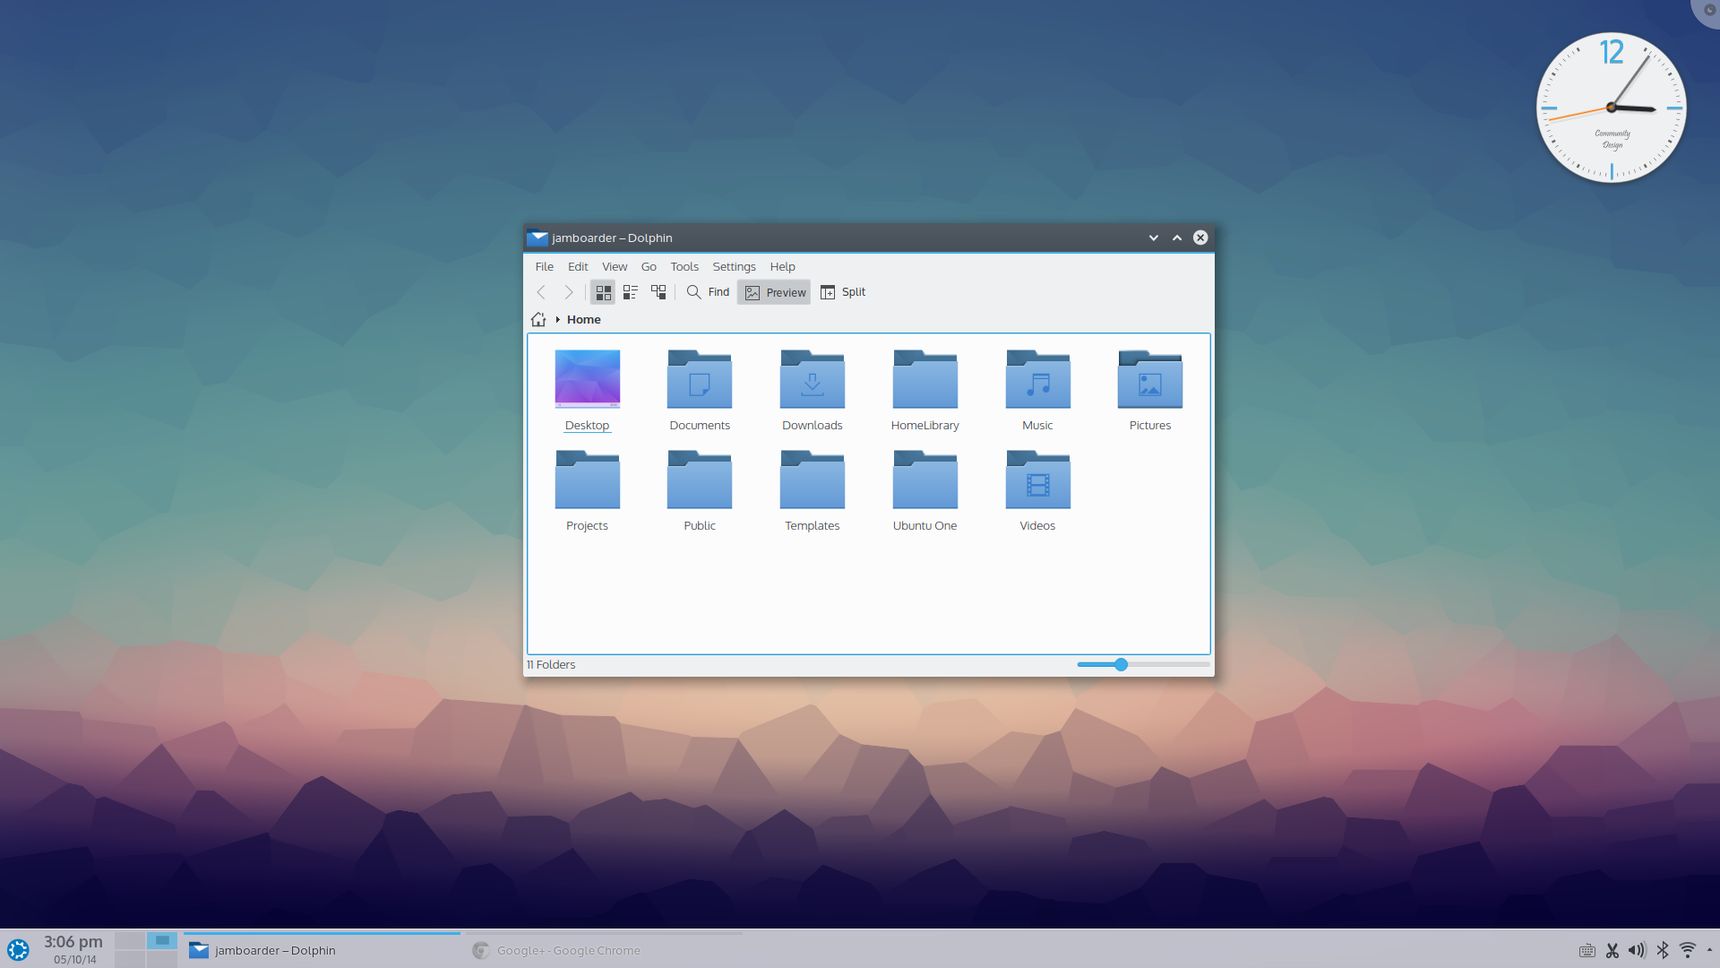Viewport: 1720px width, 968px height.
Task: Expand hidden system tray icons arrow
Action: click(1709, 949)
